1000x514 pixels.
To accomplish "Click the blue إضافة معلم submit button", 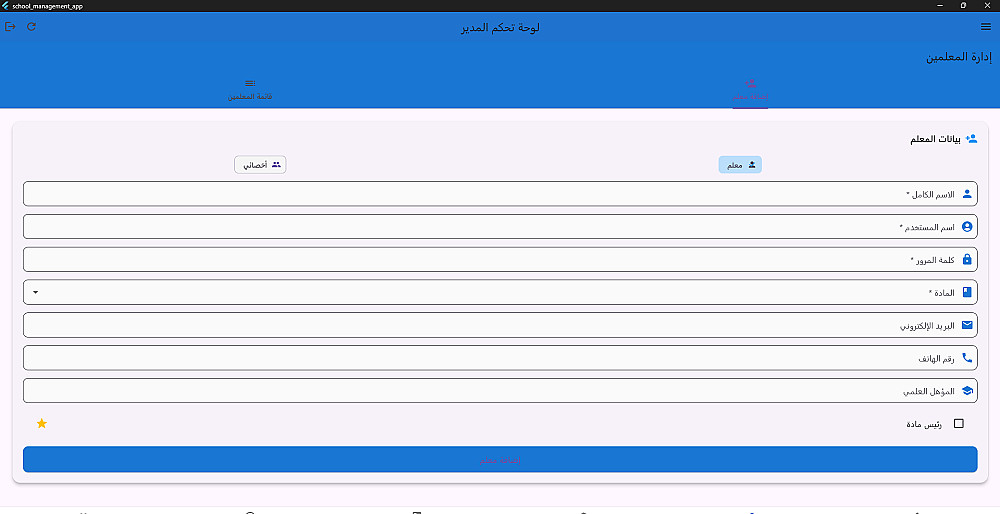I will (x=500, y=459).
